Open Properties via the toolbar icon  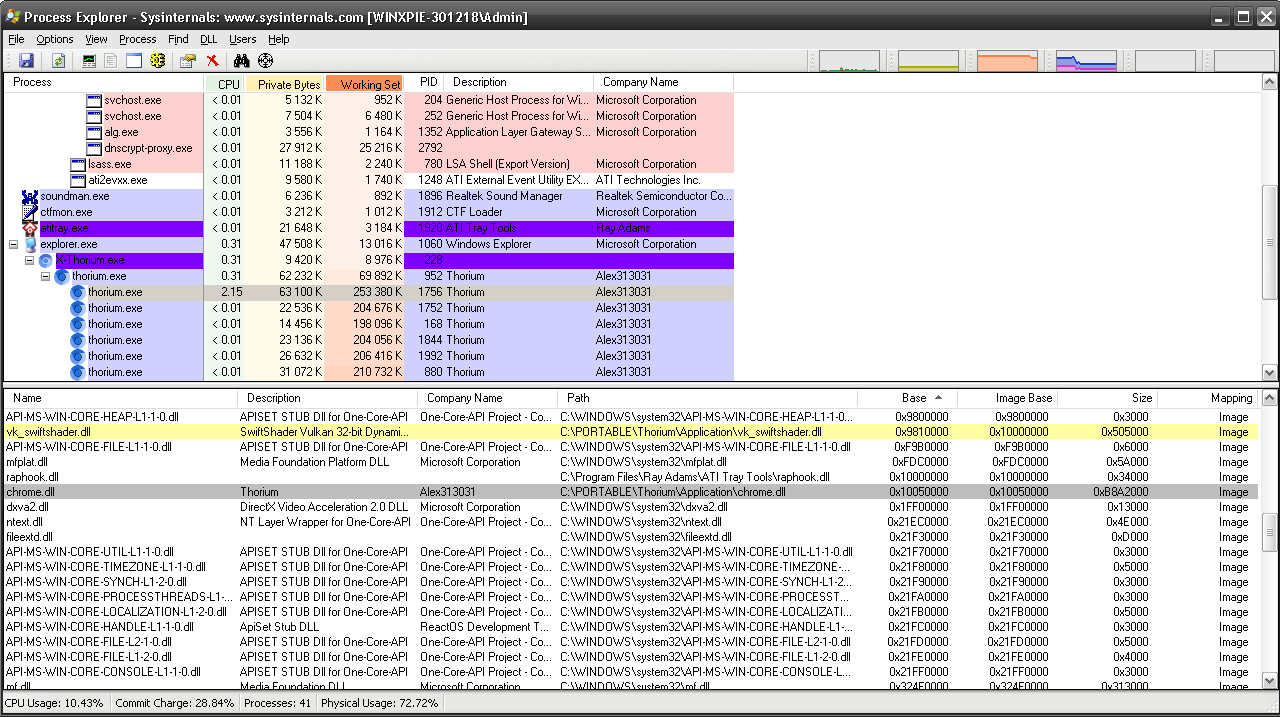(x=187, y=61)
